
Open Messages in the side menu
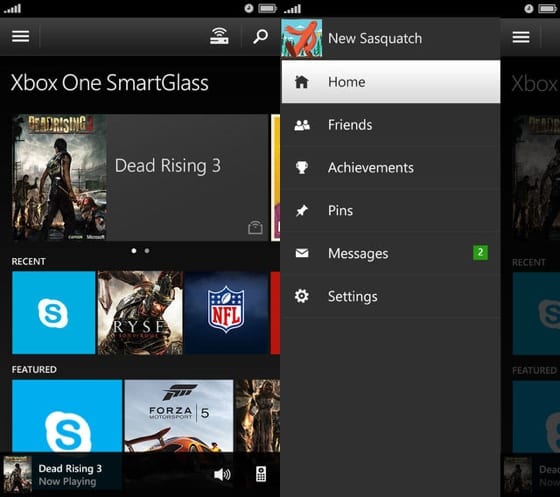coord(391,253)
